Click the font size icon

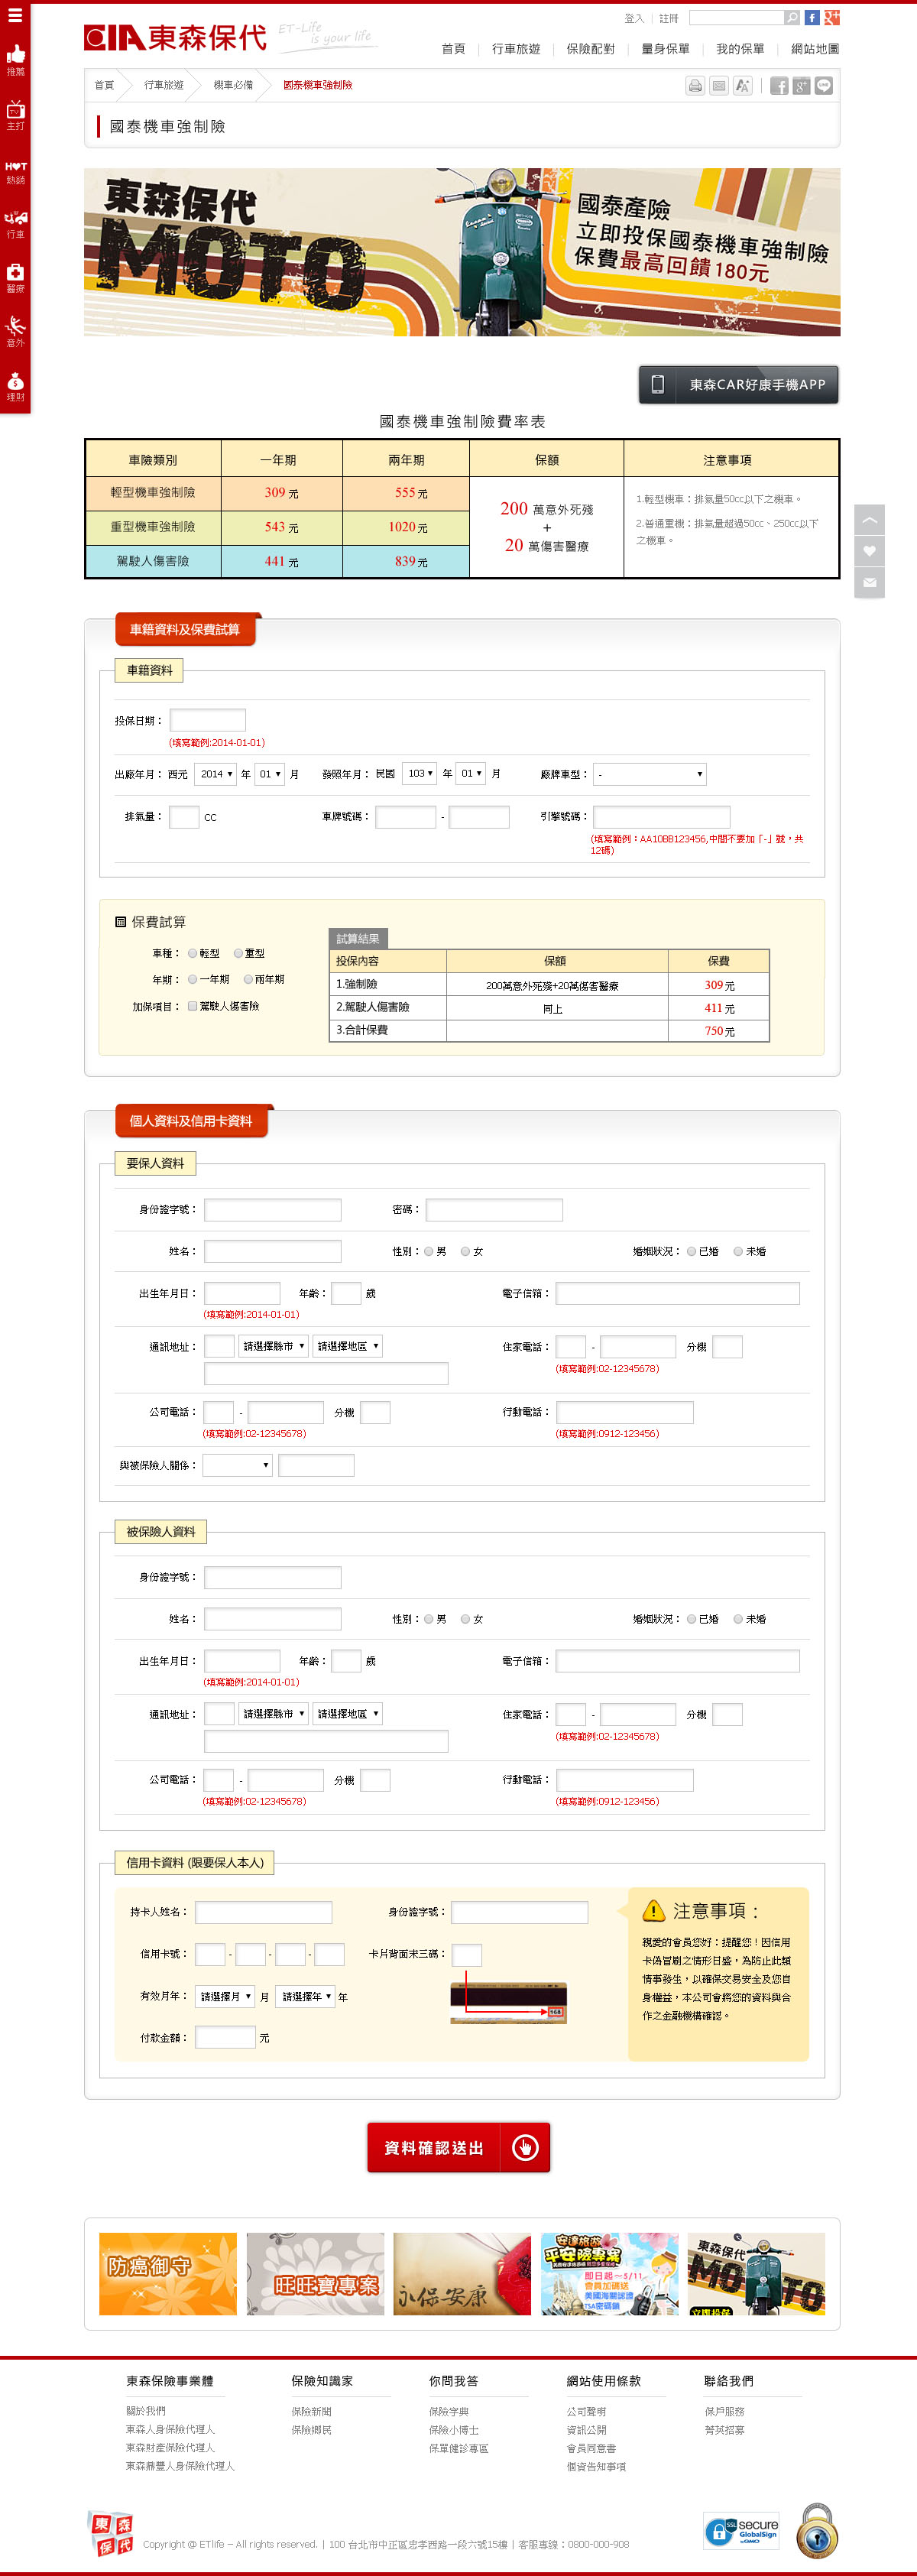pos(742,86)
